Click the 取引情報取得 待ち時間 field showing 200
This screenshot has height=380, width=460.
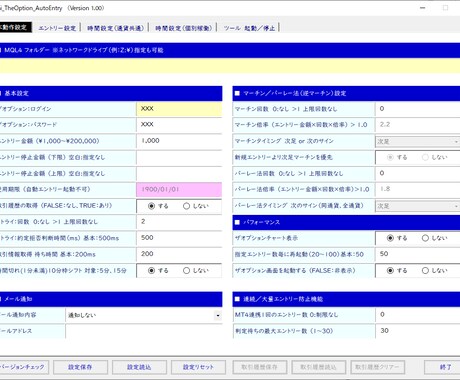click(x=179, y=254)
